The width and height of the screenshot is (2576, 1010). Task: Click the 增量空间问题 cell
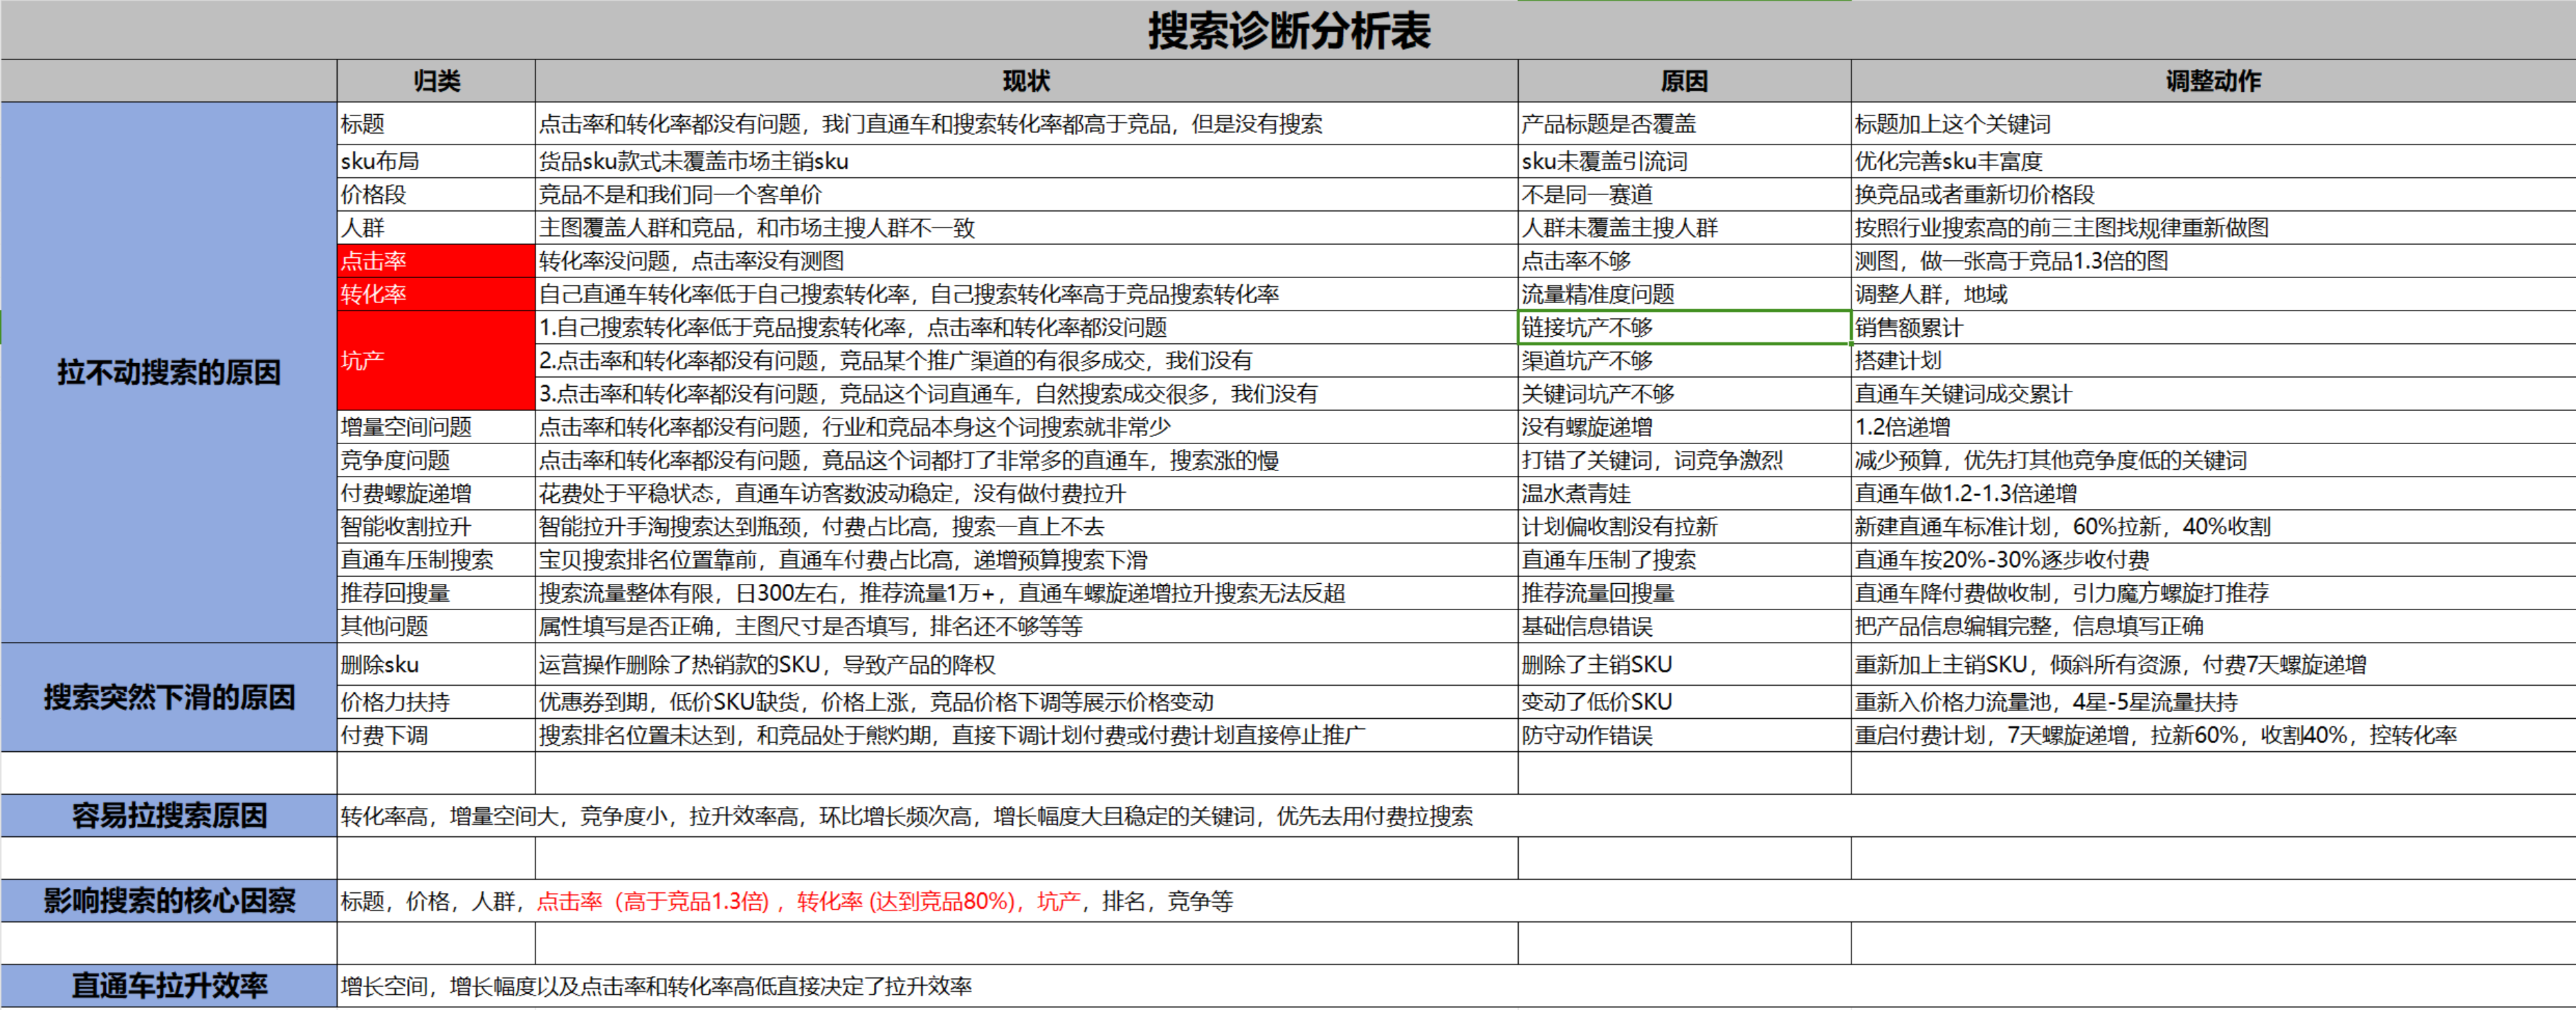point(436,426)
